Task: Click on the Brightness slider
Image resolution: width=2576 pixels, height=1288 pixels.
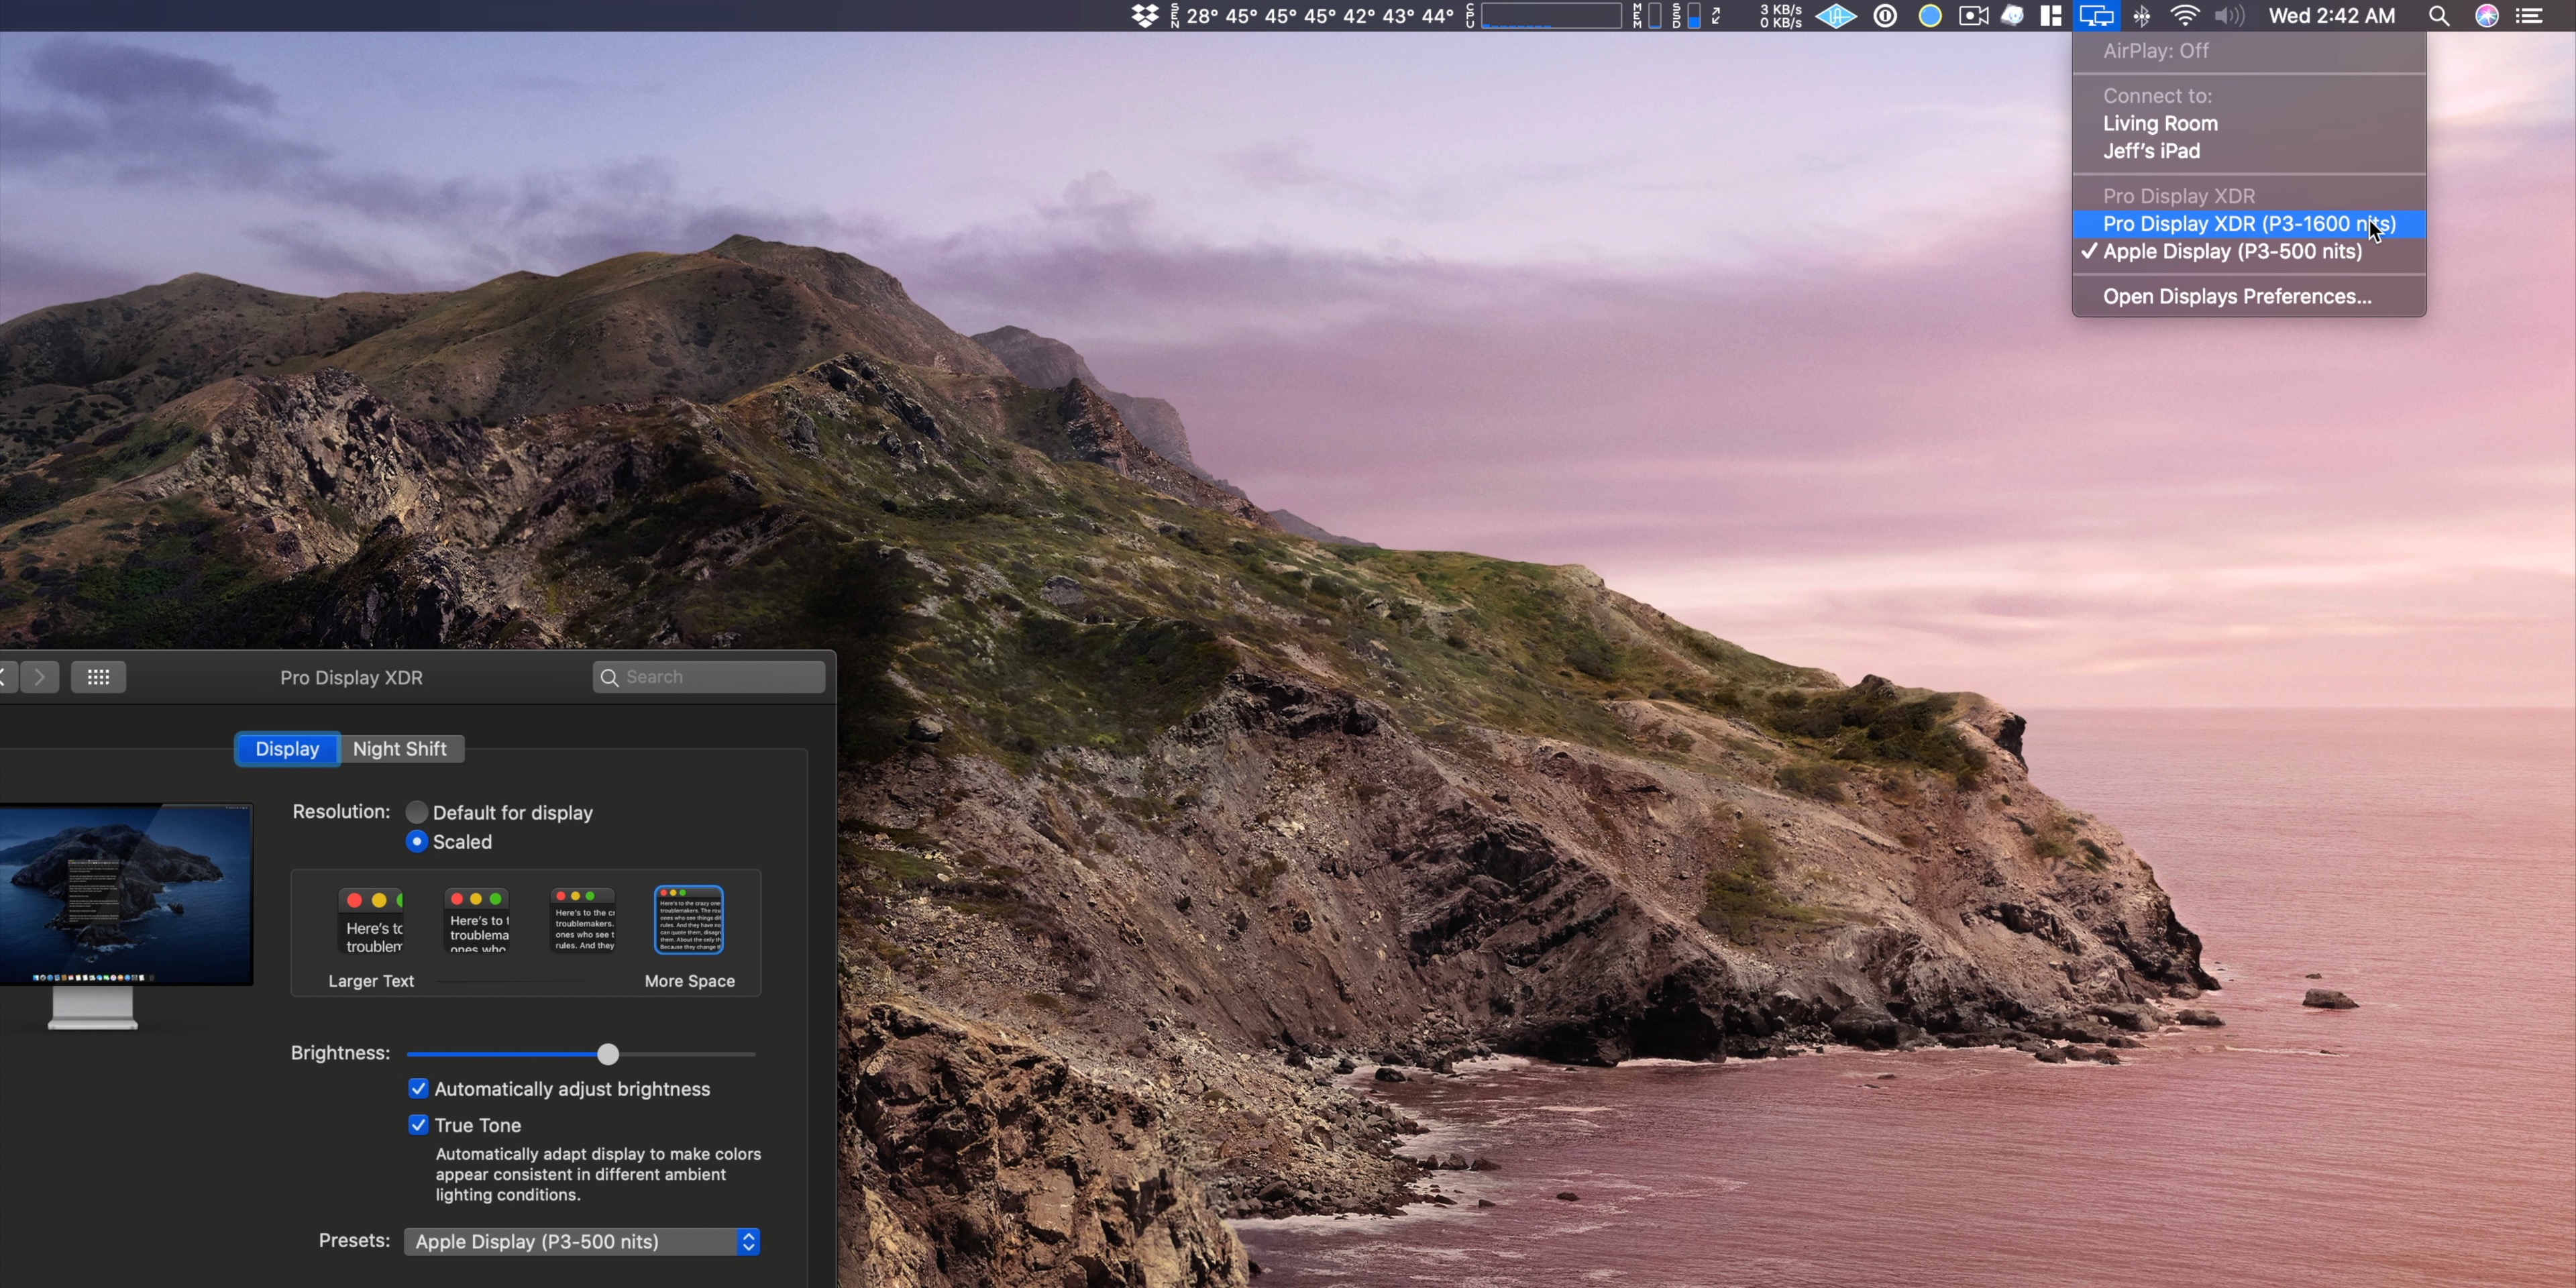Action: 607,1054
